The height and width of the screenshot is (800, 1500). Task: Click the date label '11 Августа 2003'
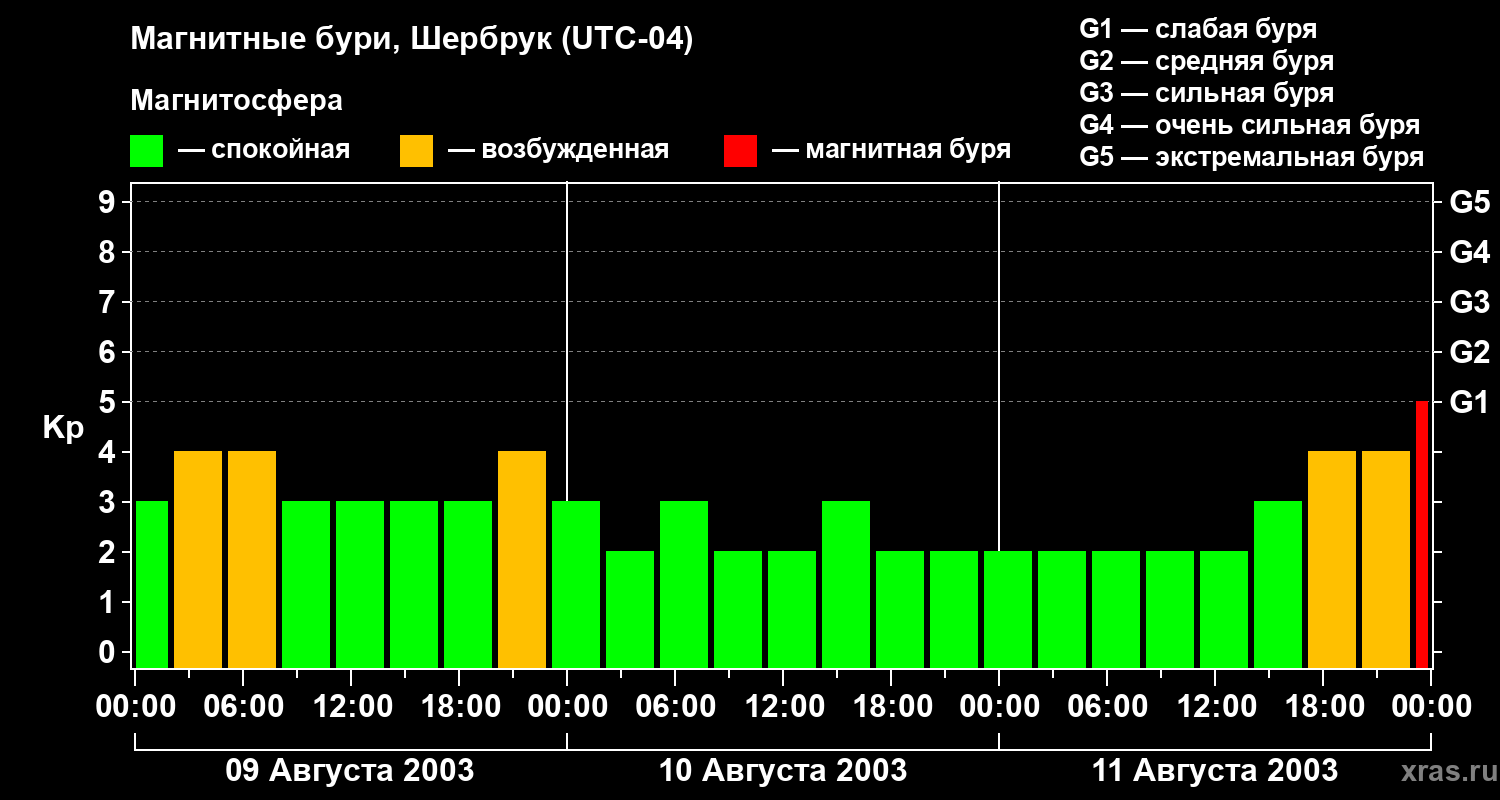coord(1215,771)
